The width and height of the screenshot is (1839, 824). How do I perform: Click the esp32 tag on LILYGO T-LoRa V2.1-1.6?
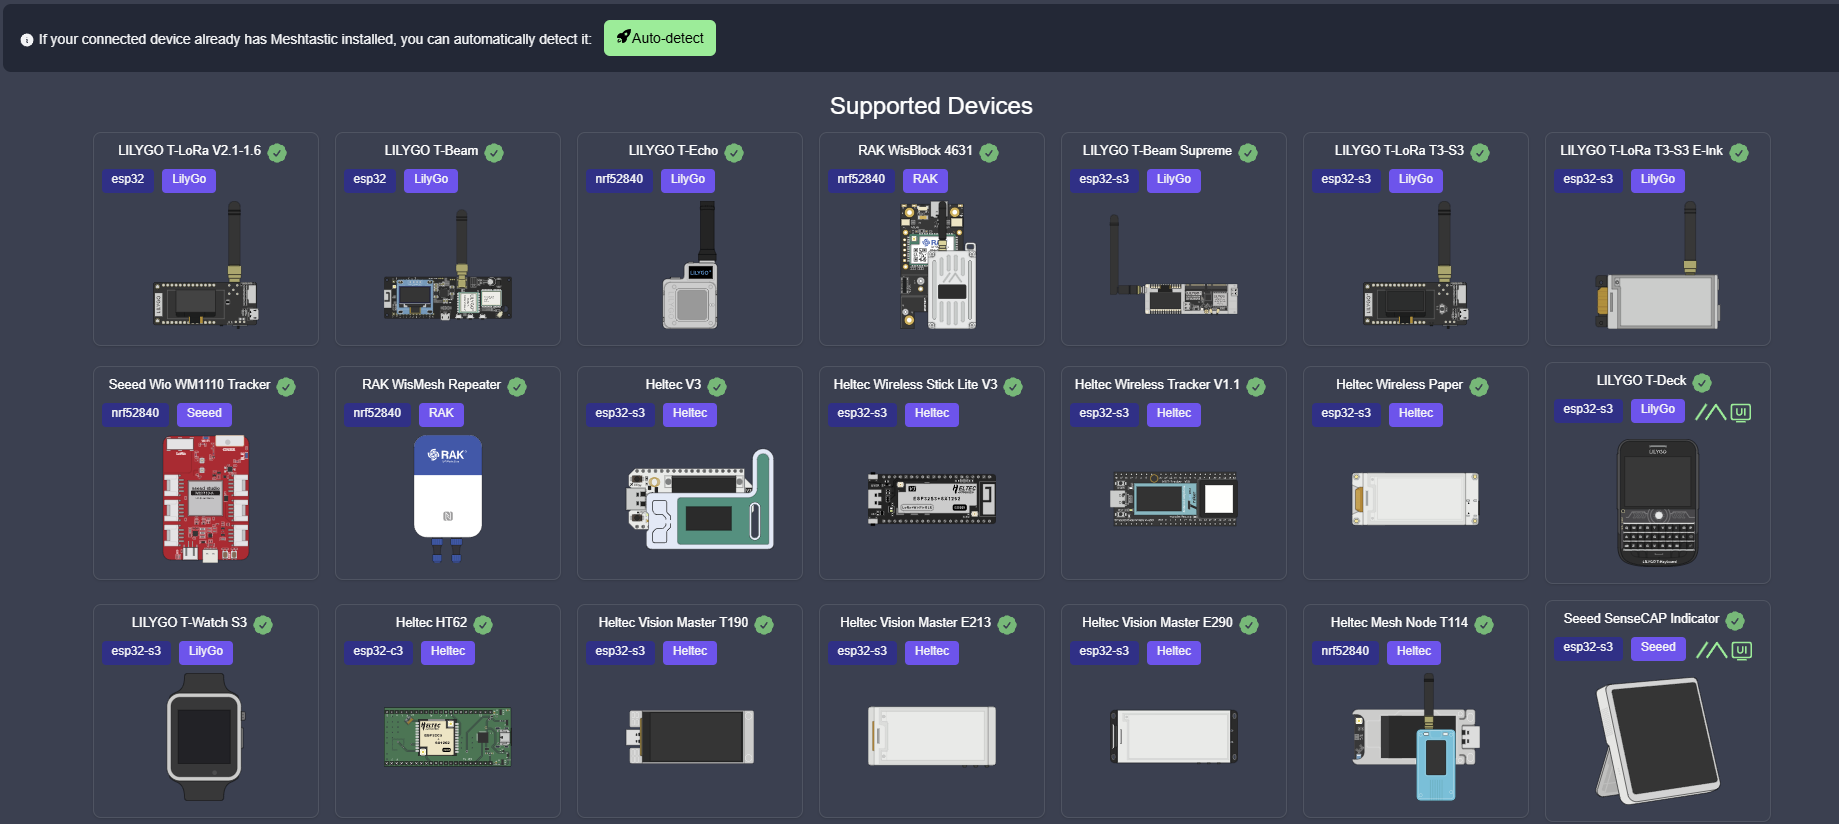[128, 180]
